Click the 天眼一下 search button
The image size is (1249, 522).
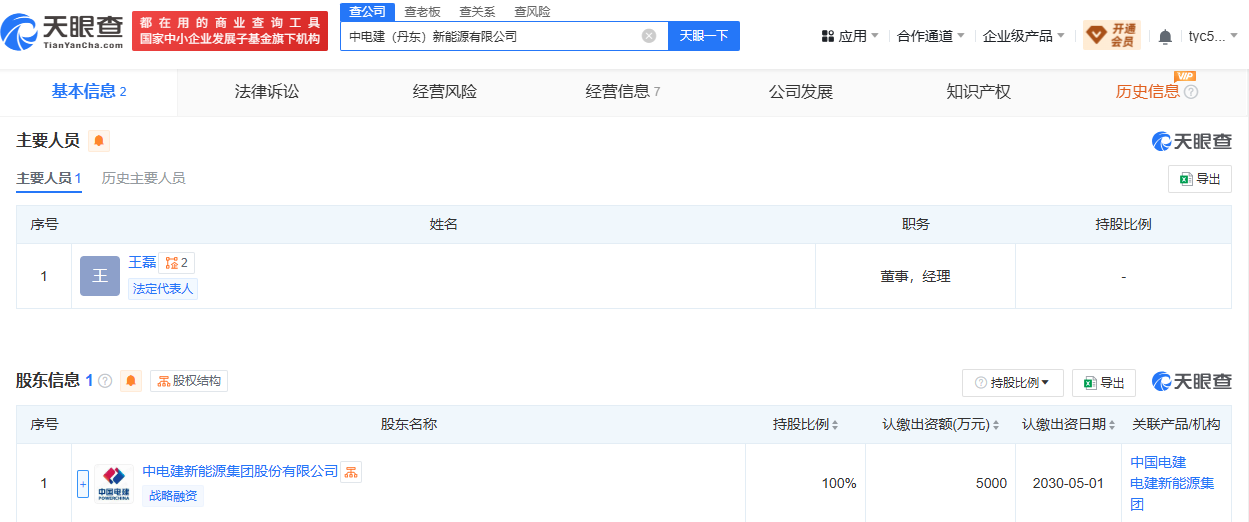(x=704, y=36)
